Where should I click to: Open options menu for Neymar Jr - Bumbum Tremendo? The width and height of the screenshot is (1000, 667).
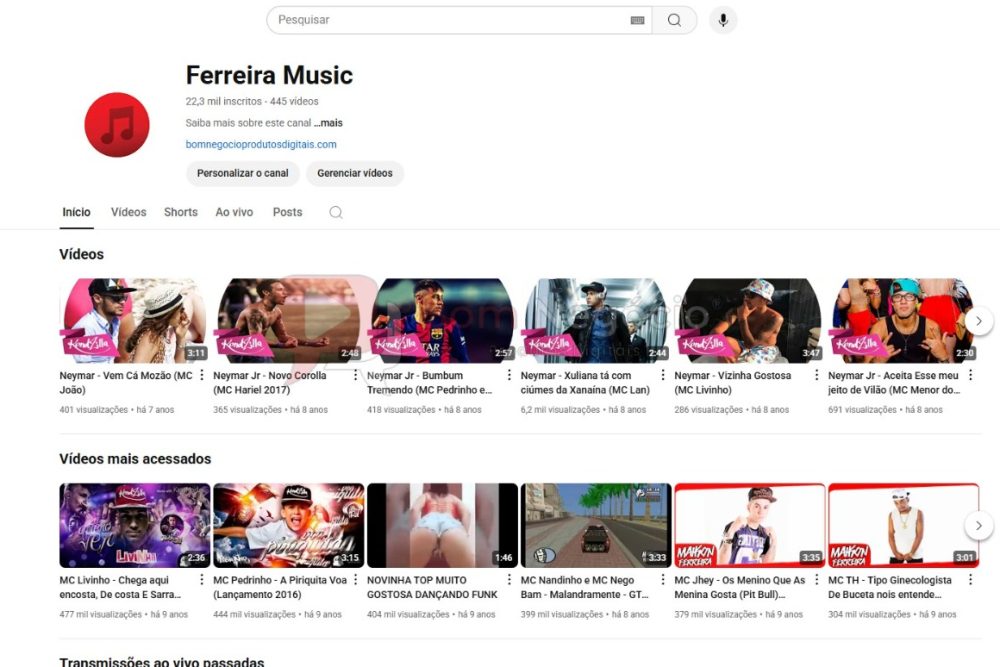[x=509, y=375]
